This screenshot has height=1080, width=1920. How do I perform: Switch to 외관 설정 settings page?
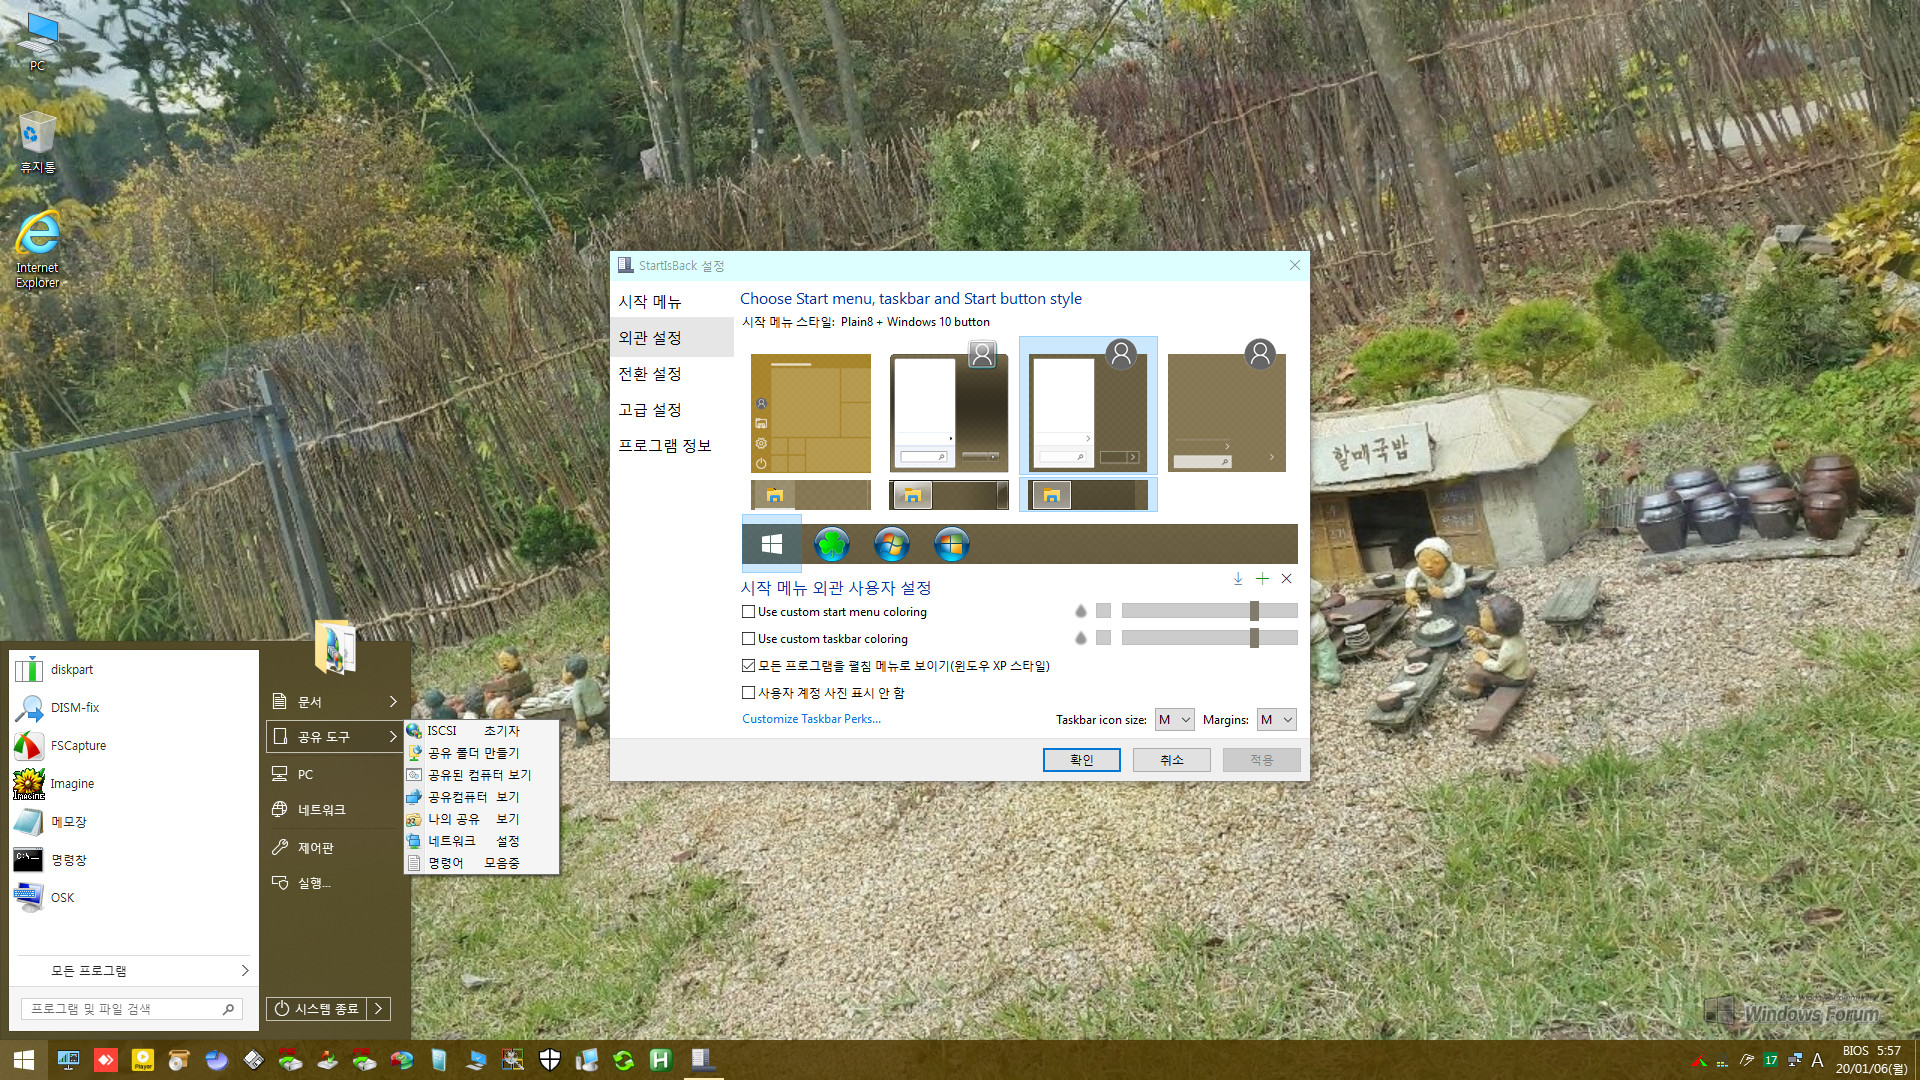click(x=672, y=337)
